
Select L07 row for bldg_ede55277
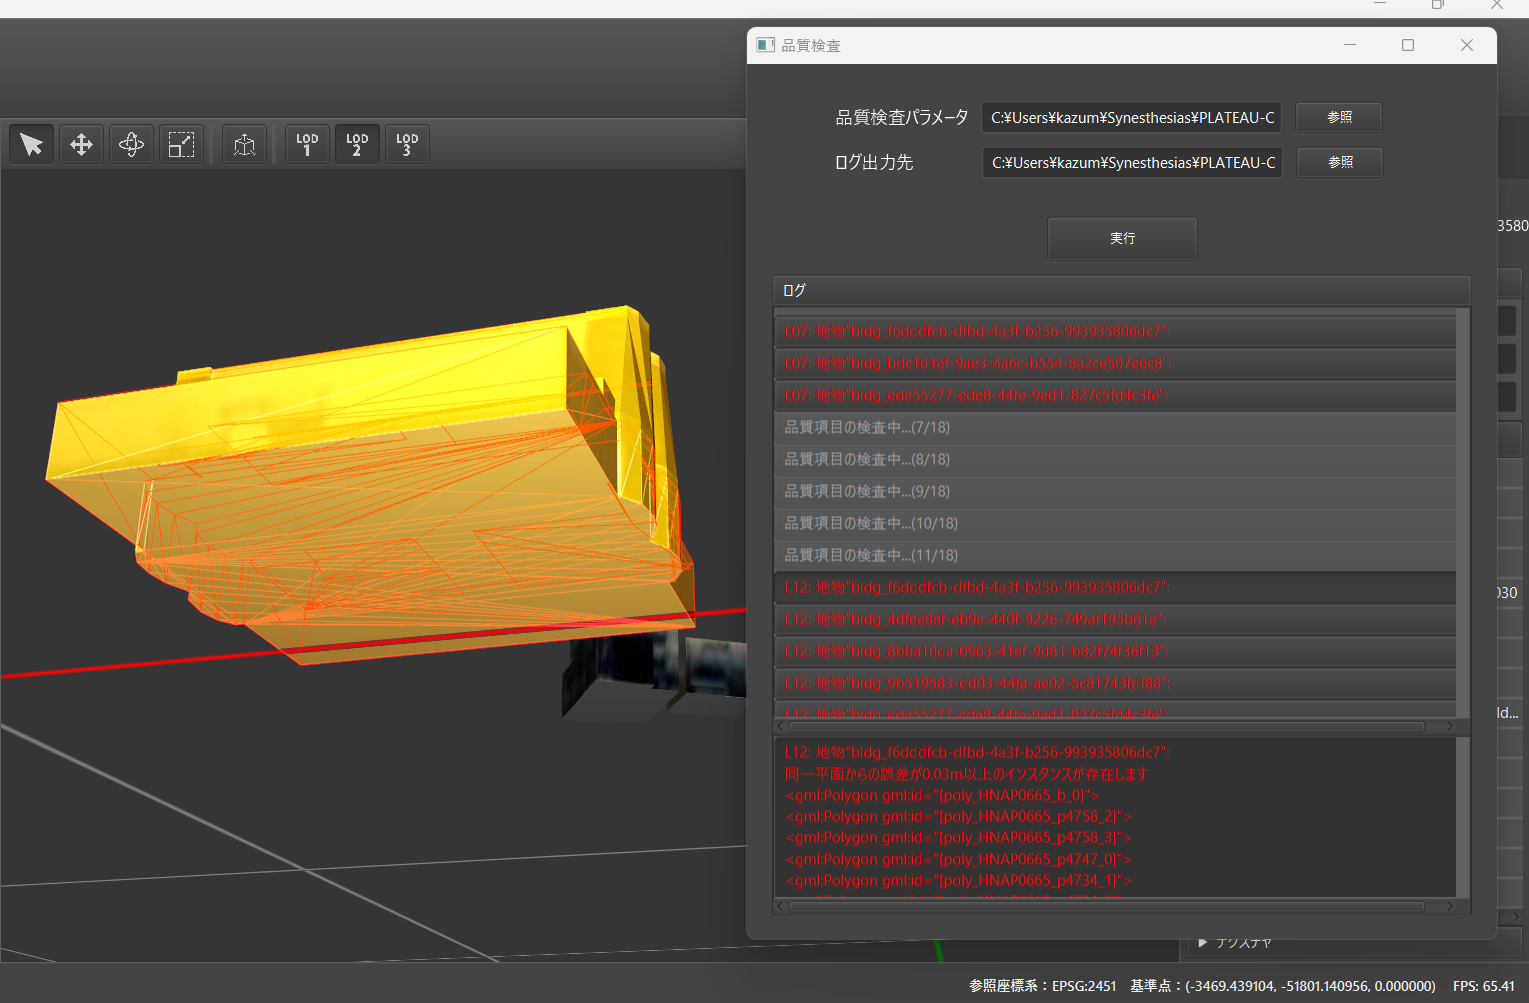pyautogui.click(x=1115, y=396)
